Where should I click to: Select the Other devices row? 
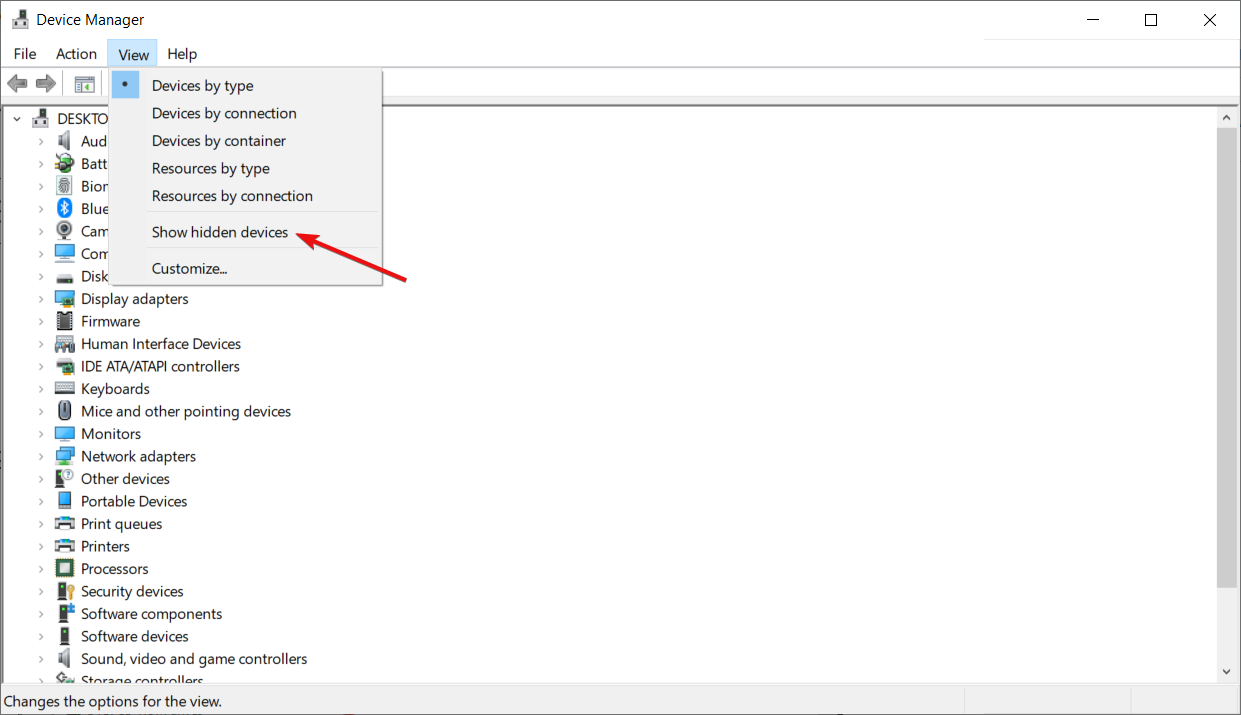pos(125,479)
